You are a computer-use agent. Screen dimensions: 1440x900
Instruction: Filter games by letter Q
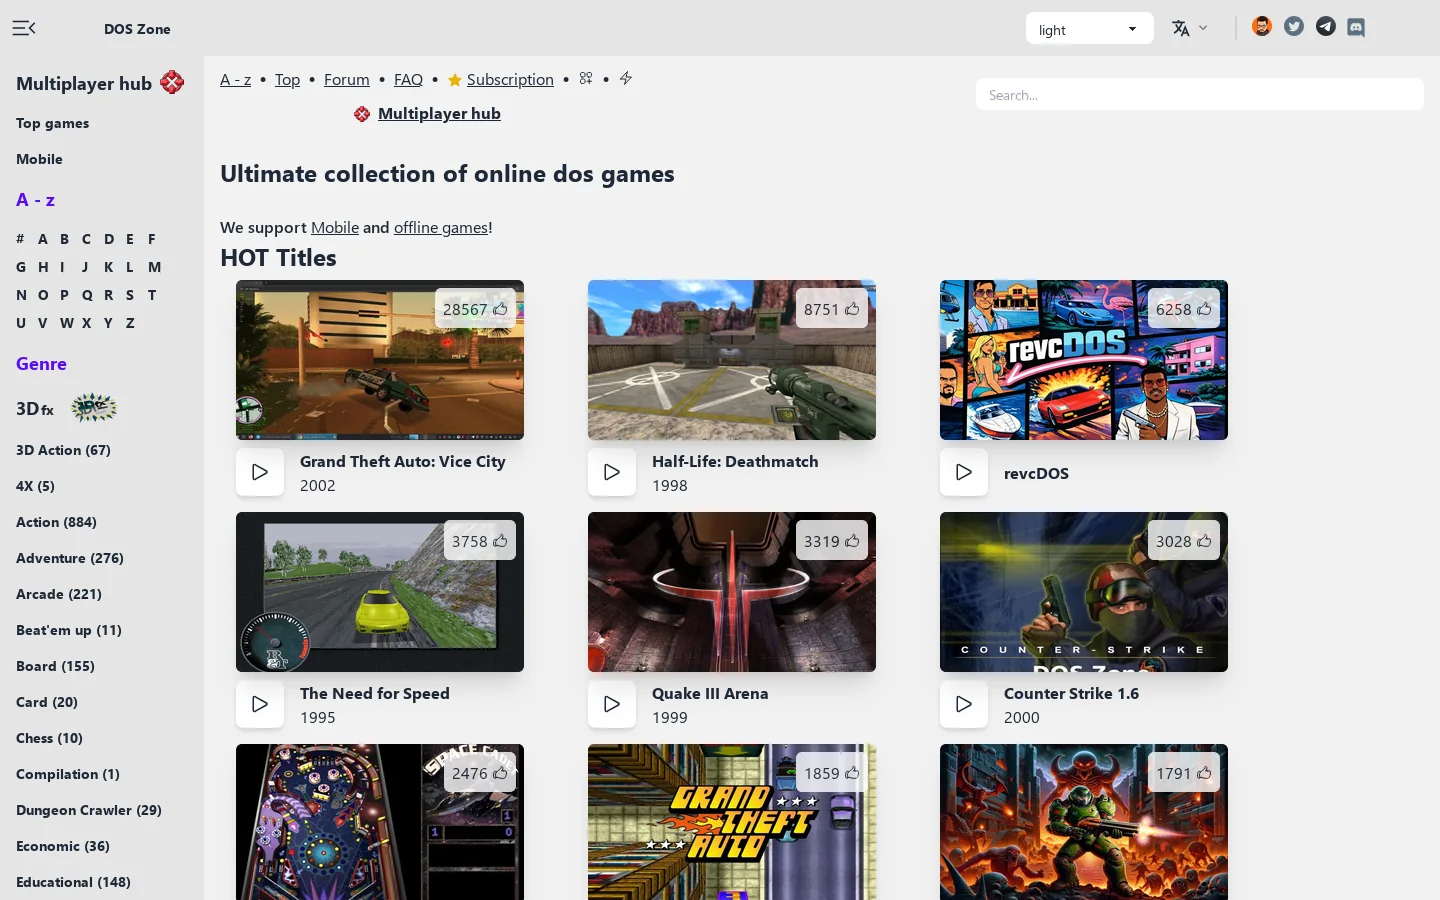click(x=87, y=295)
